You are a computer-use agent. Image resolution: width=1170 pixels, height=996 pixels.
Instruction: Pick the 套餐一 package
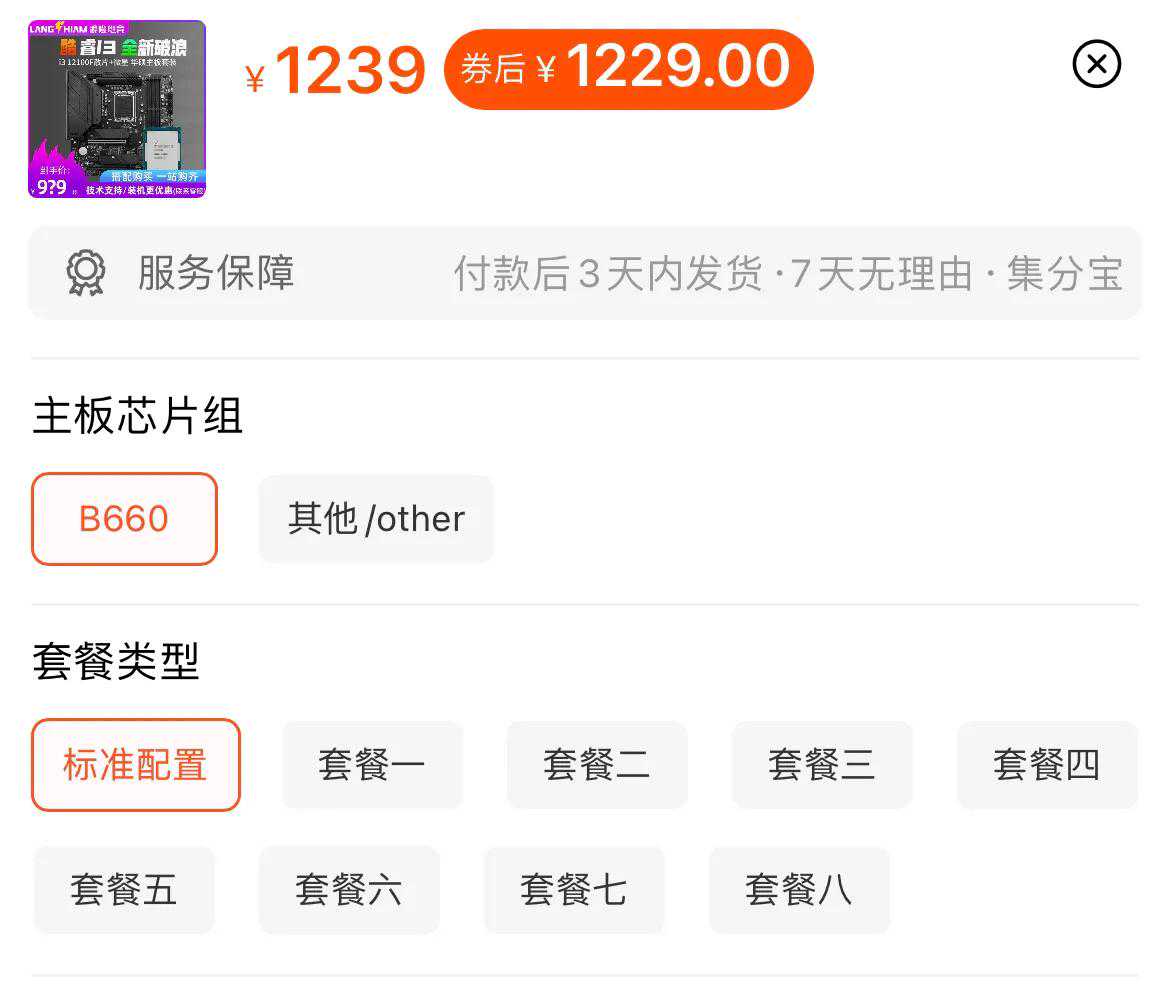372,765
